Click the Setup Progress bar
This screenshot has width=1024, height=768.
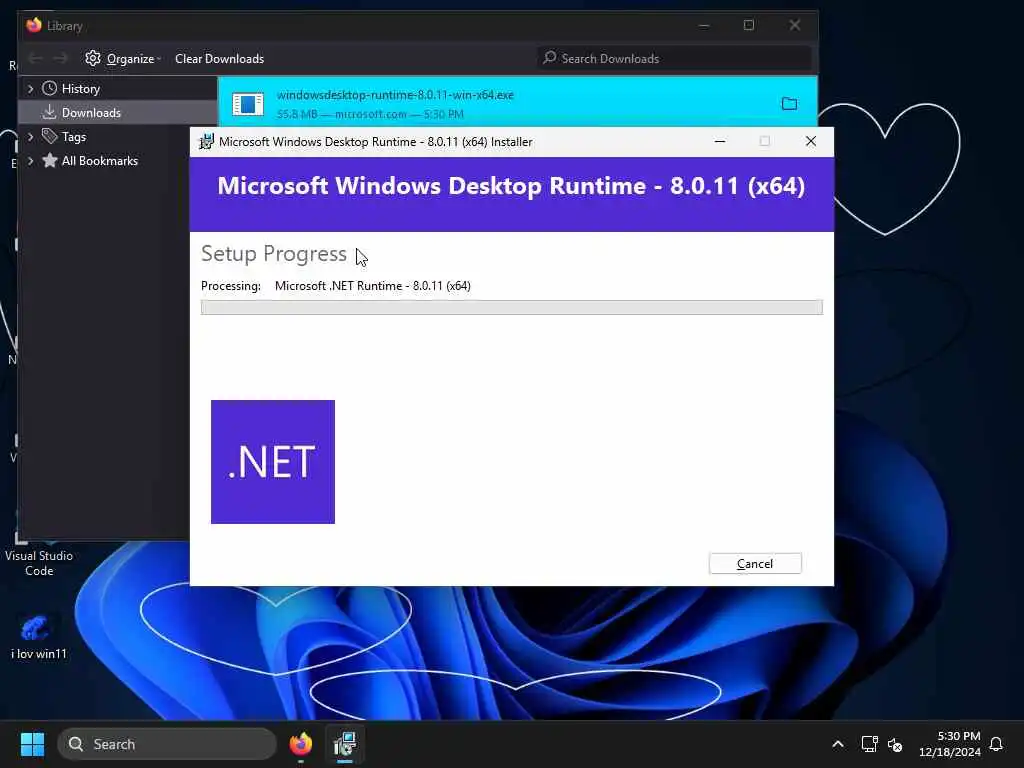511,307
